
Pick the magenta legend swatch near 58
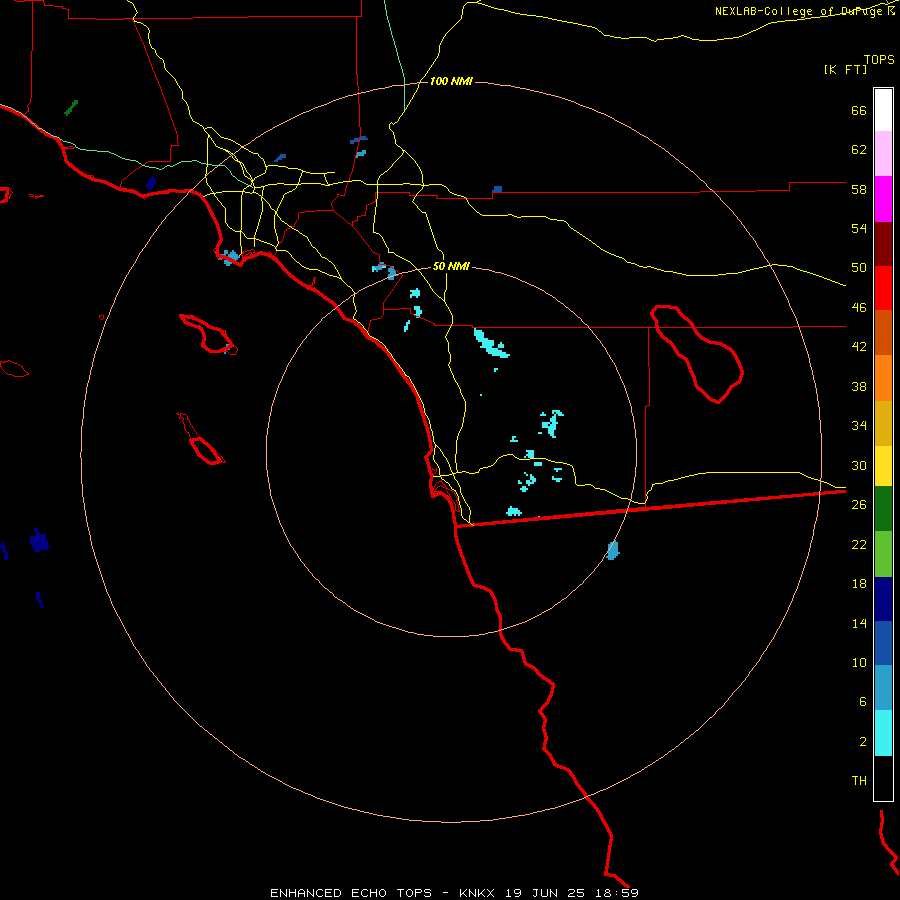tap(883, 199)
